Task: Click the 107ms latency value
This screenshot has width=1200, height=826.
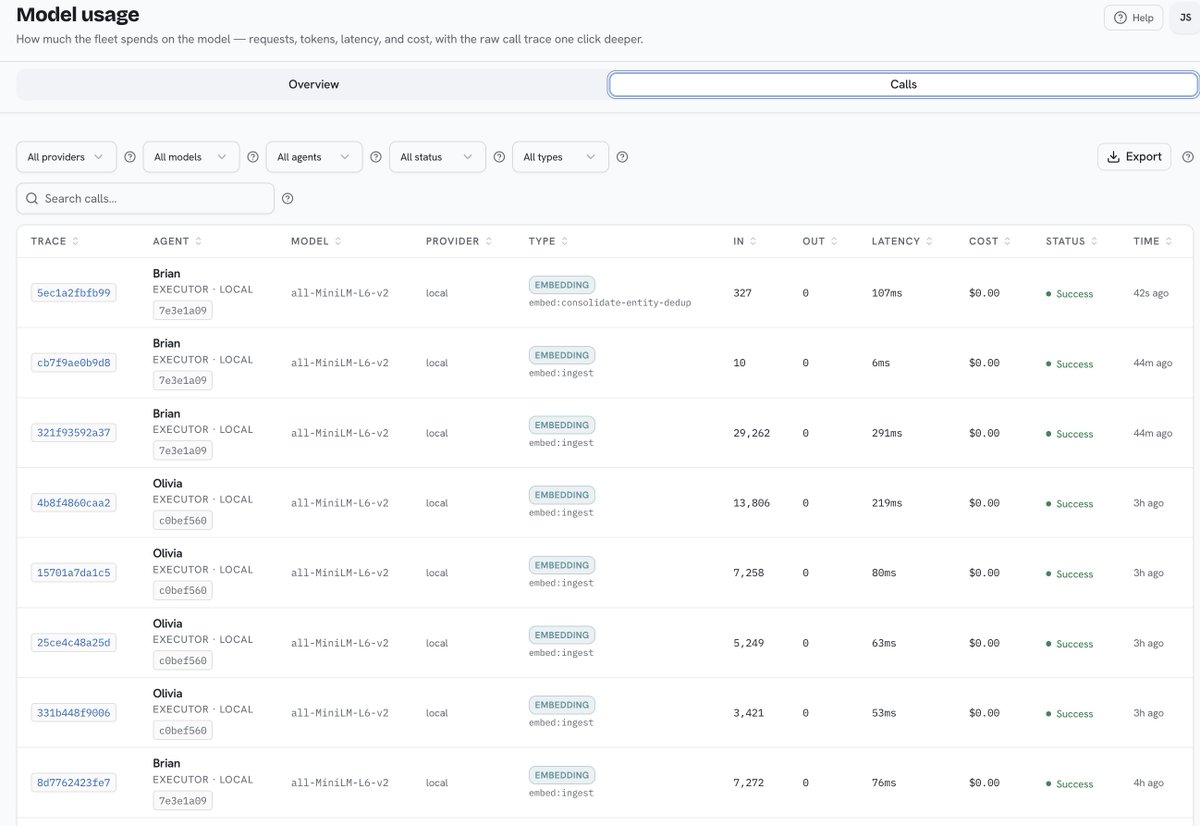Action: (887, 293)
